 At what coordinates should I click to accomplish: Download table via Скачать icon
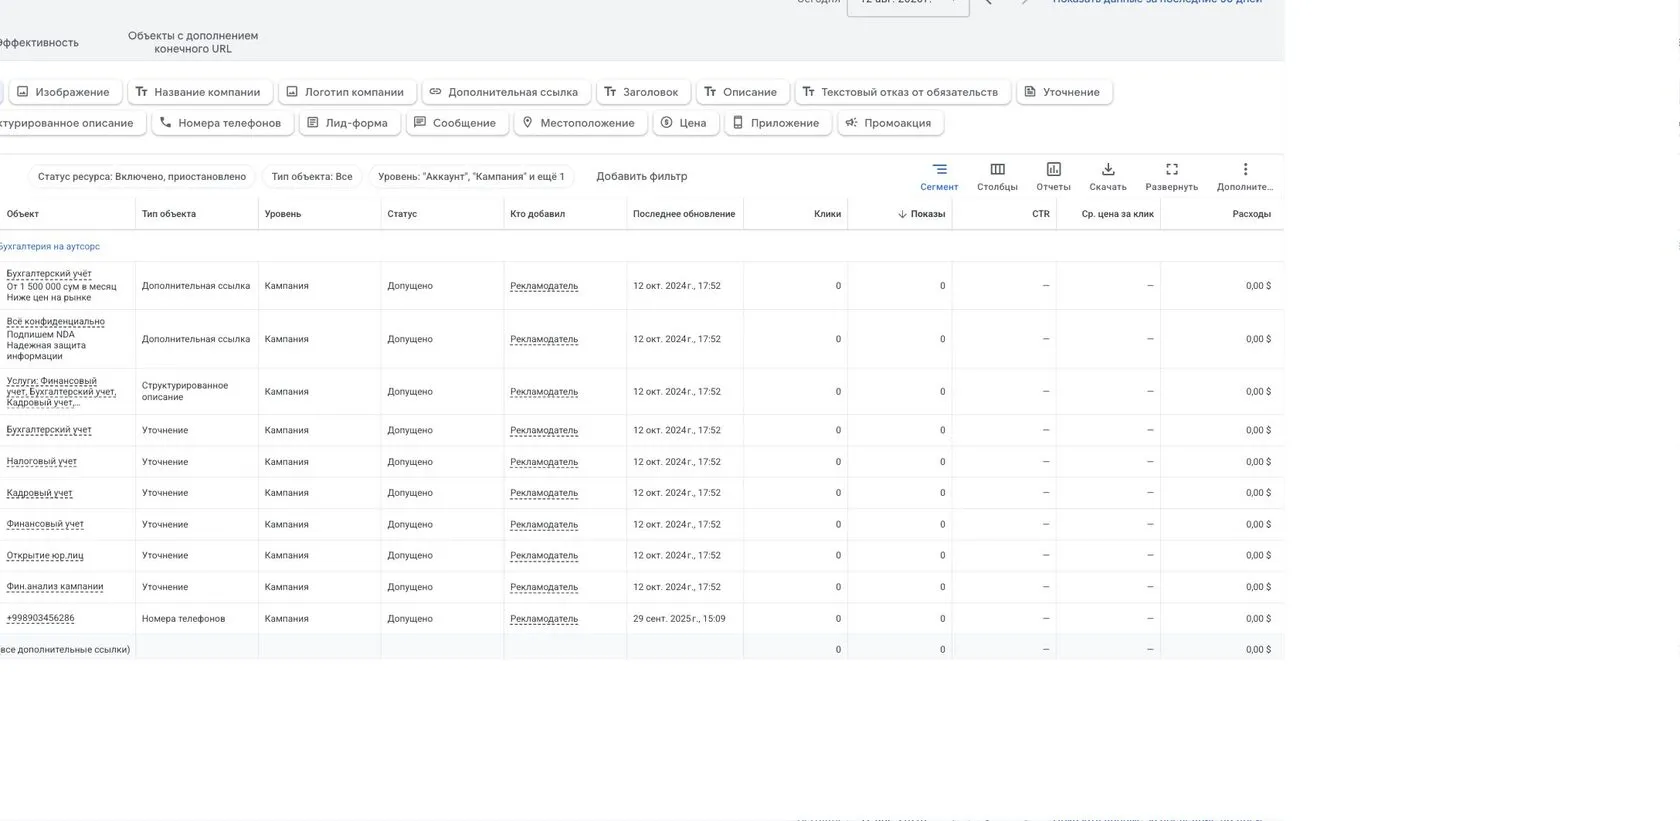click(1108, 176)
